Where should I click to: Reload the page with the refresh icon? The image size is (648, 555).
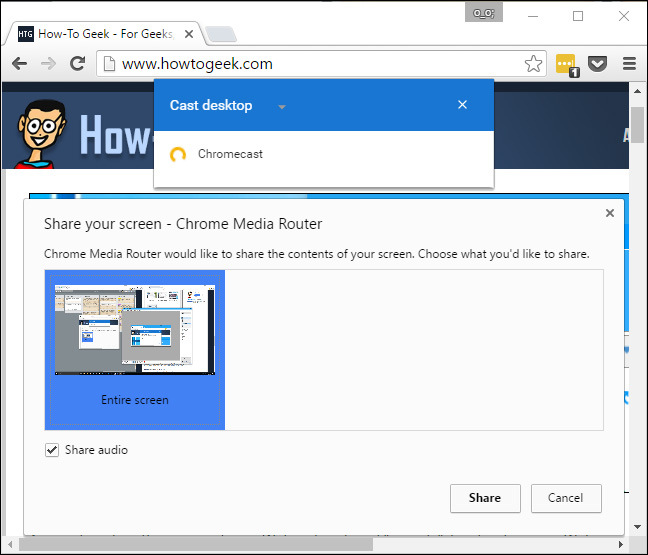(x=77, y=63)
